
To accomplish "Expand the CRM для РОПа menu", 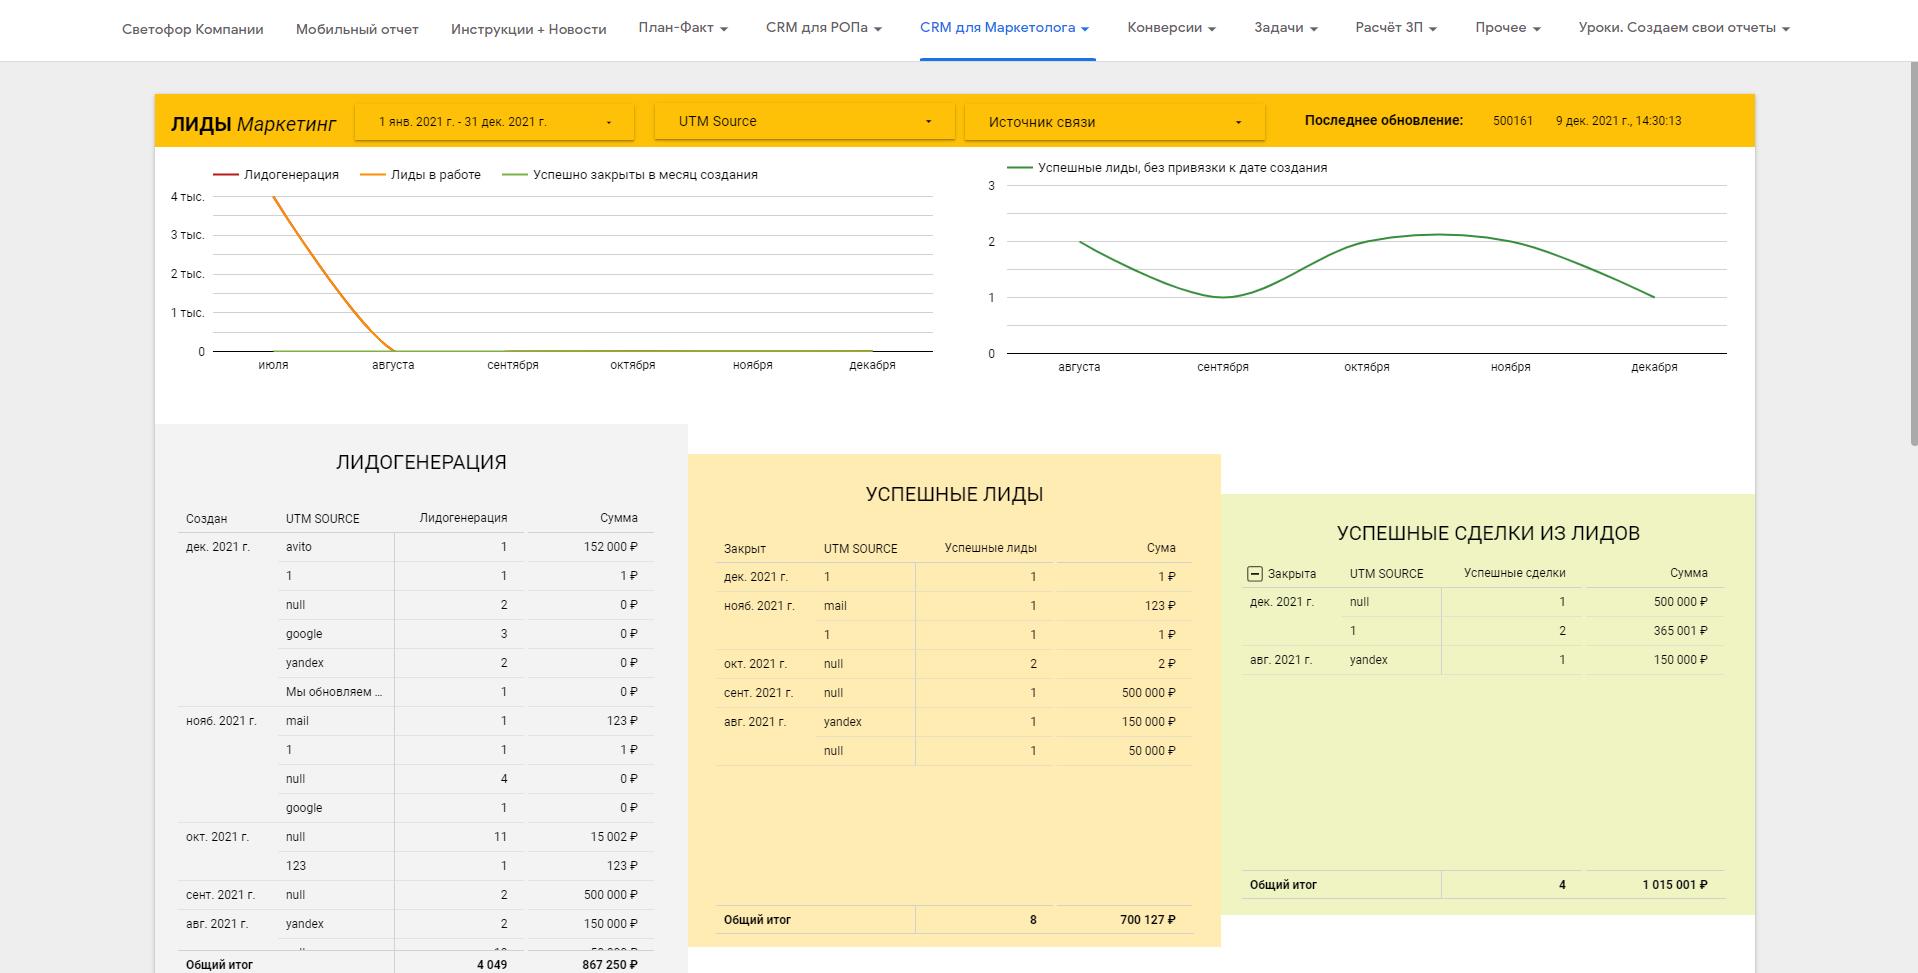I will pyautogui.click(x=823, y=28).
